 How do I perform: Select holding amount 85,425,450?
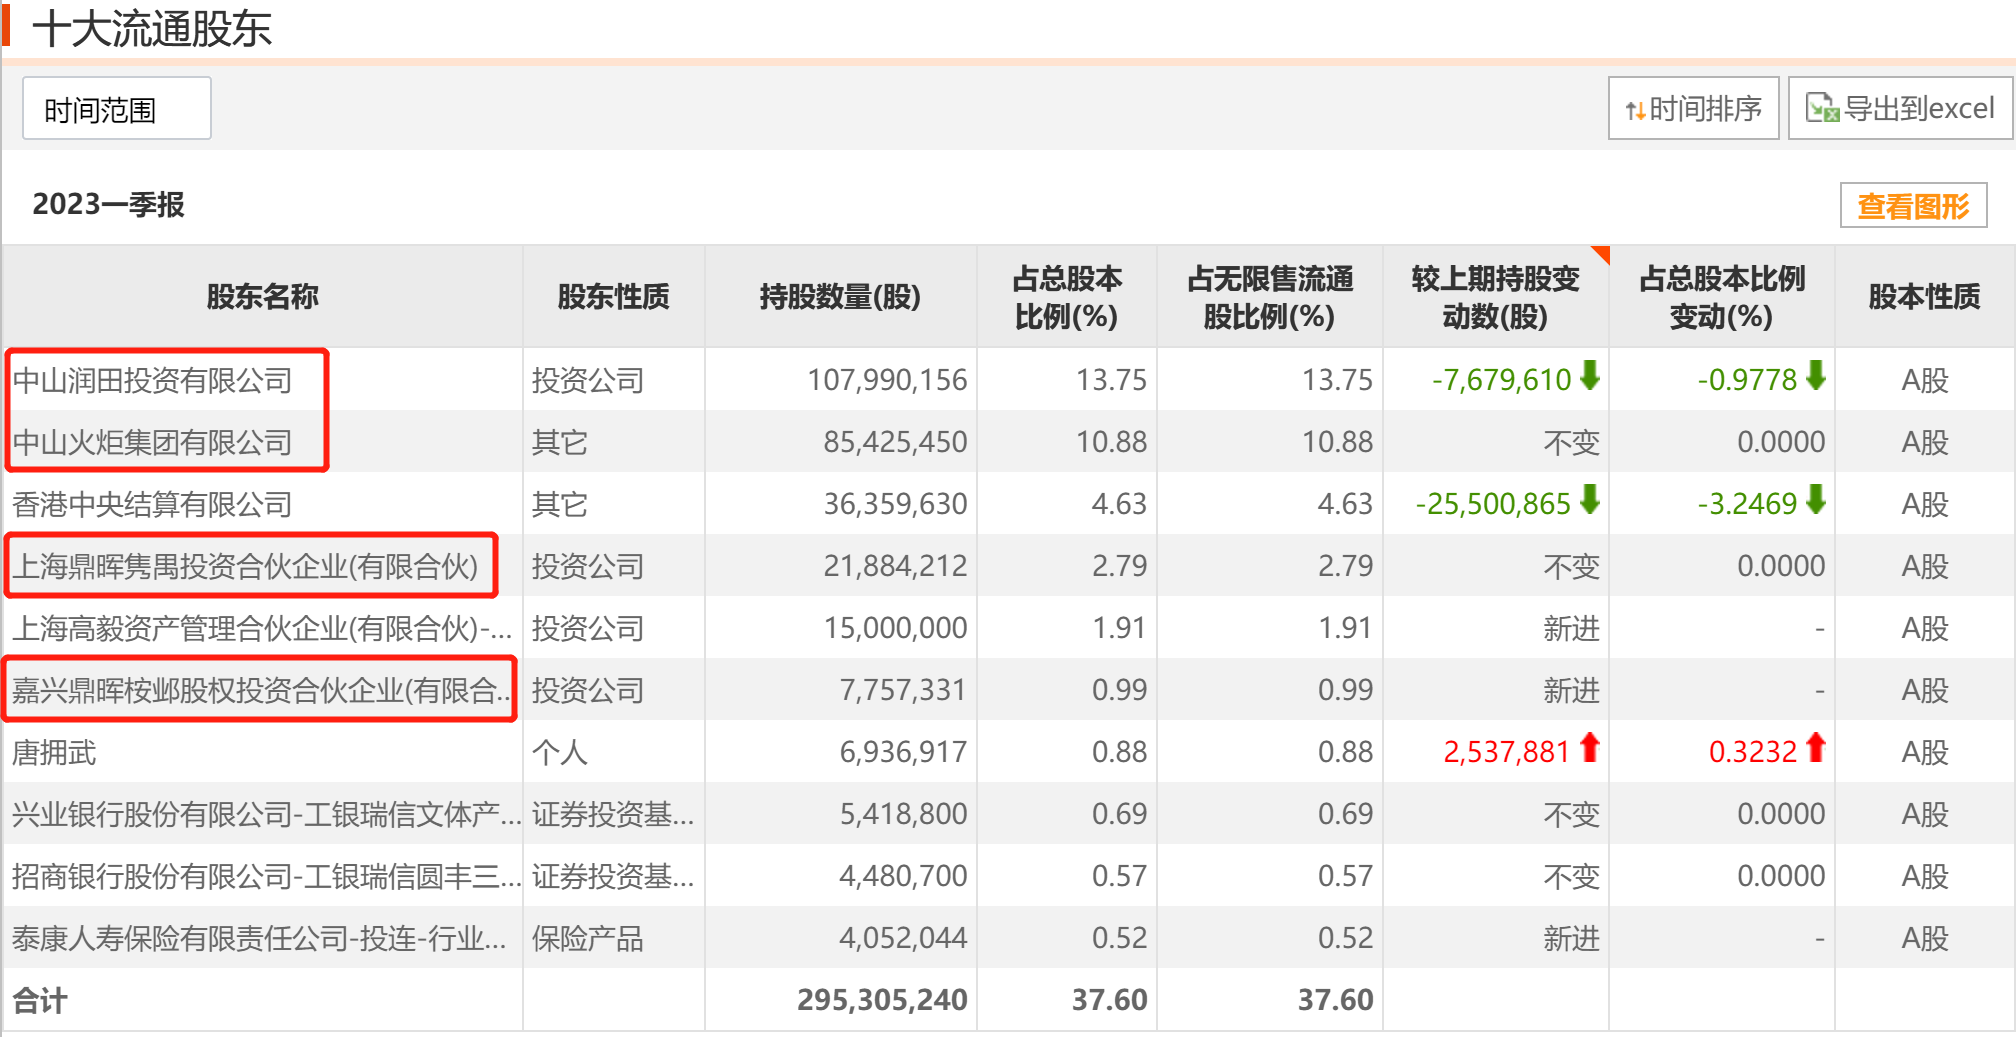tap(895, 442)
